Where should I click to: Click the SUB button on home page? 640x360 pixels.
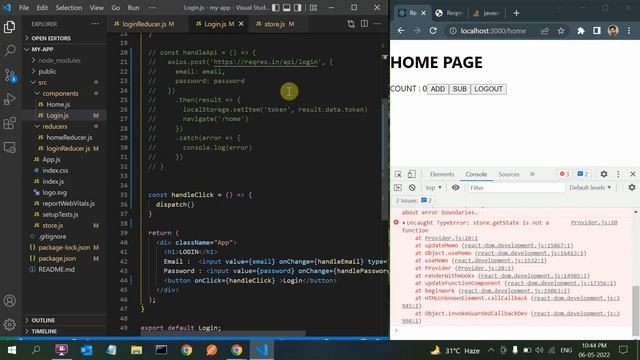click(460, 89)
